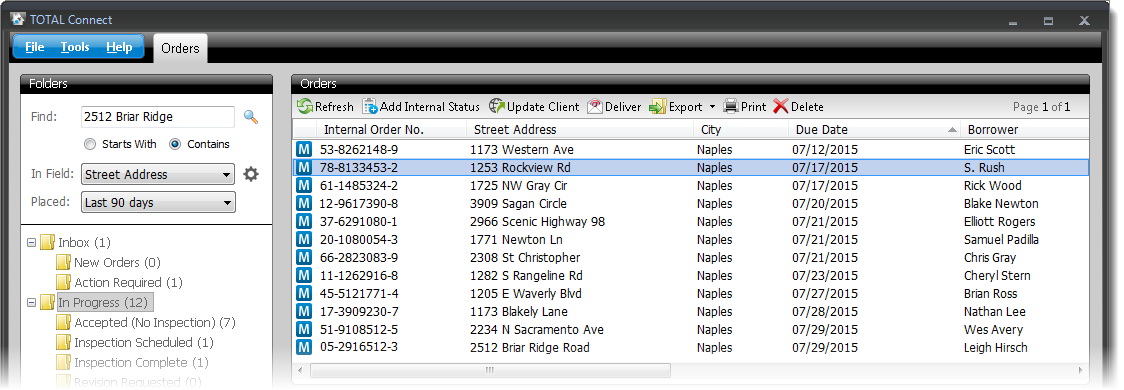
Task: Click the scrollbar right arrow in Orders
Action: (x=1081, y=371)
